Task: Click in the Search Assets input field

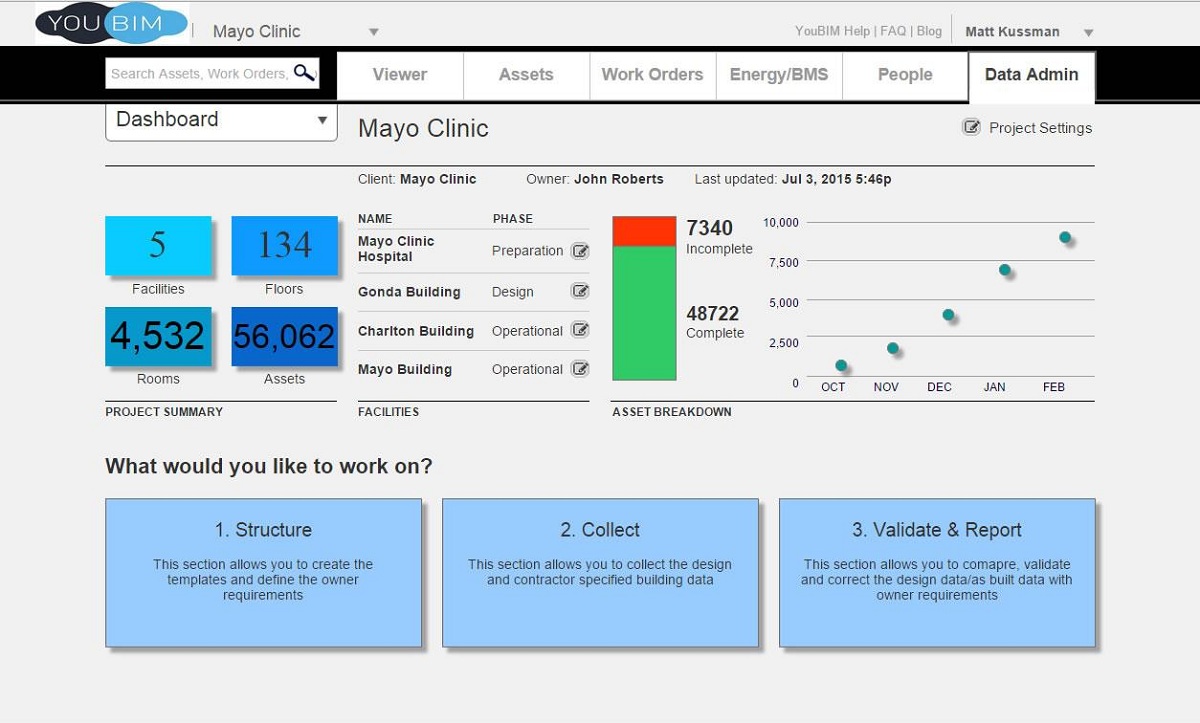Action: point(199,73)
